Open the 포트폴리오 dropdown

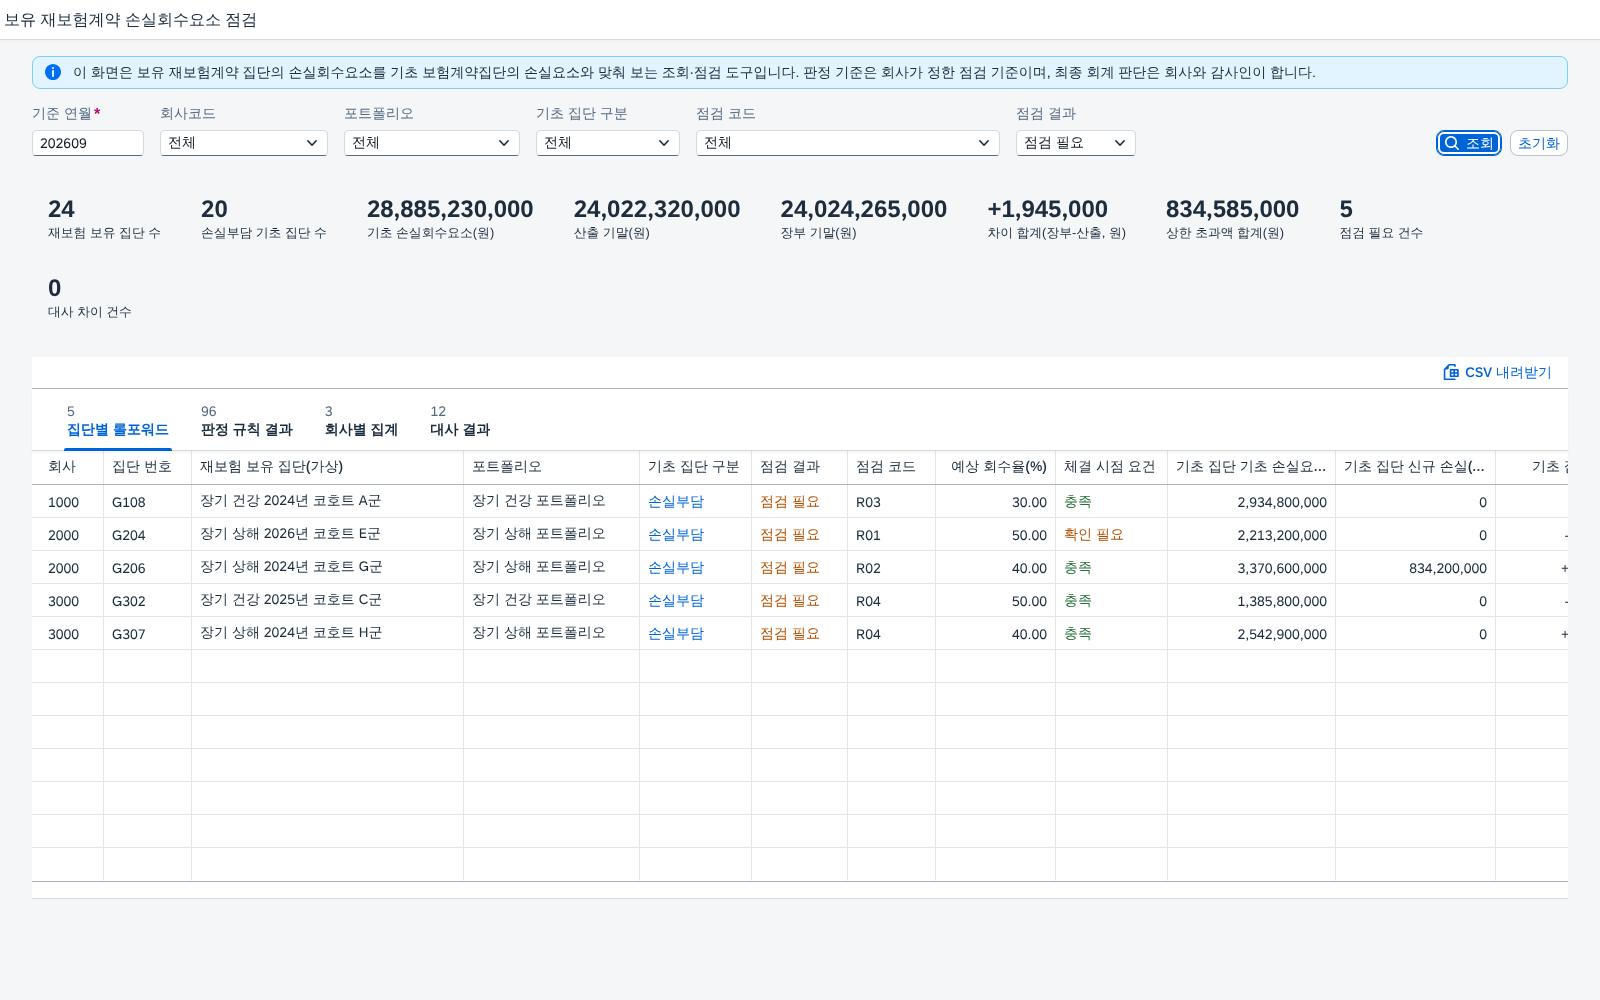[x=432, y=143]
